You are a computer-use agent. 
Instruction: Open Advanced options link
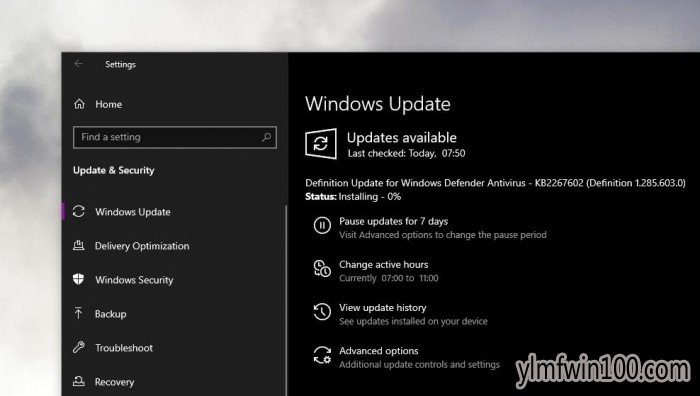point(379,351)
